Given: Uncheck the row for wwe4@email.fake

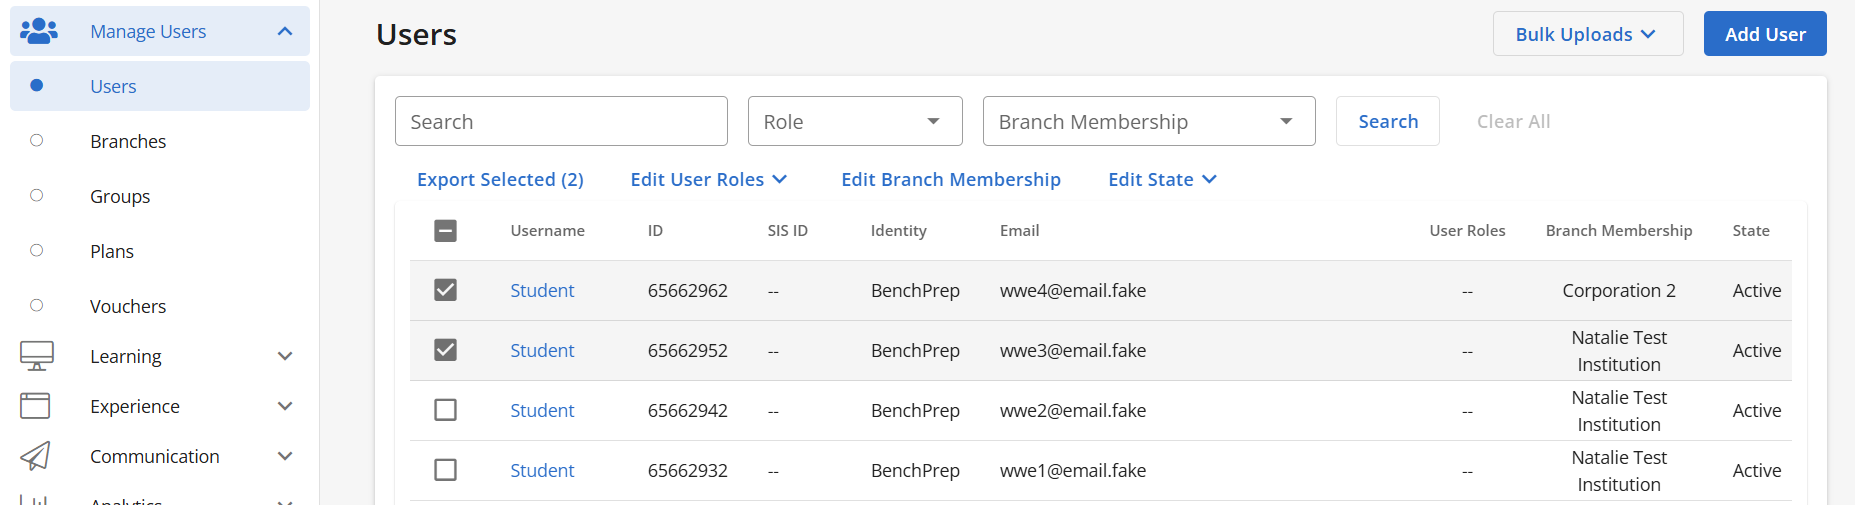Looking at the screenshot, I should 446,290.
